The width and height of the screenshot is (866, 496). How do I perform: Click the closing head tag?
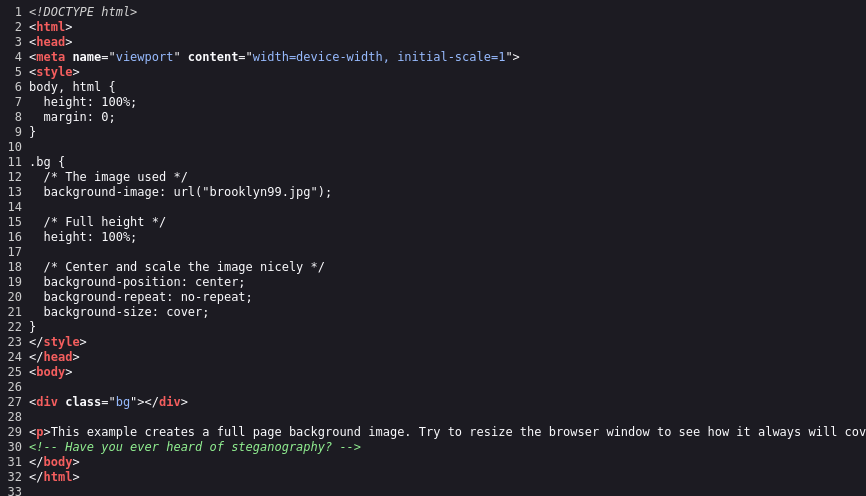click(x=54, y=357)
